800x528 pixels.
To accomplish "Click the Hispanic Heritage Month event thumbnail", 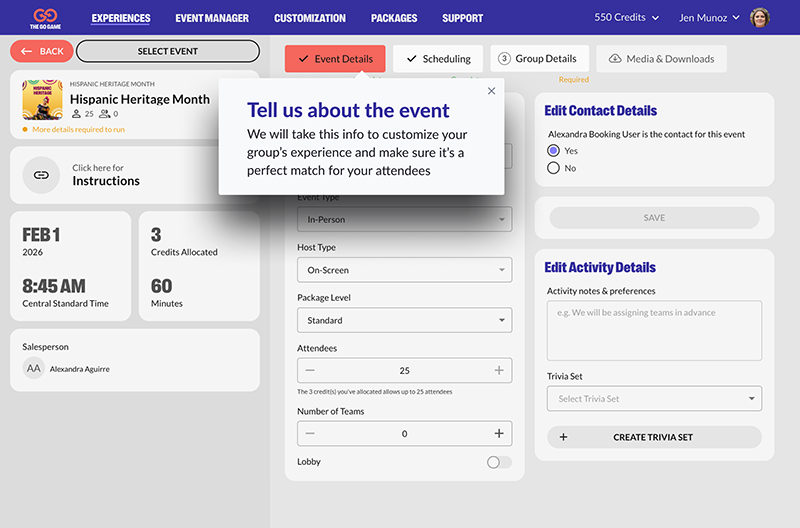I will pyautogui.click(x=42, y=100).
